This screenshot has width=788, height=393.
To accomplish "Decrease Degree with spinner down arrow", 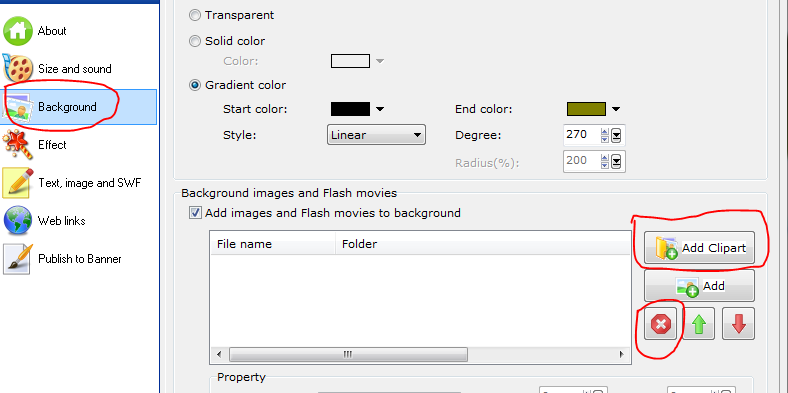I will coord(605,139).
